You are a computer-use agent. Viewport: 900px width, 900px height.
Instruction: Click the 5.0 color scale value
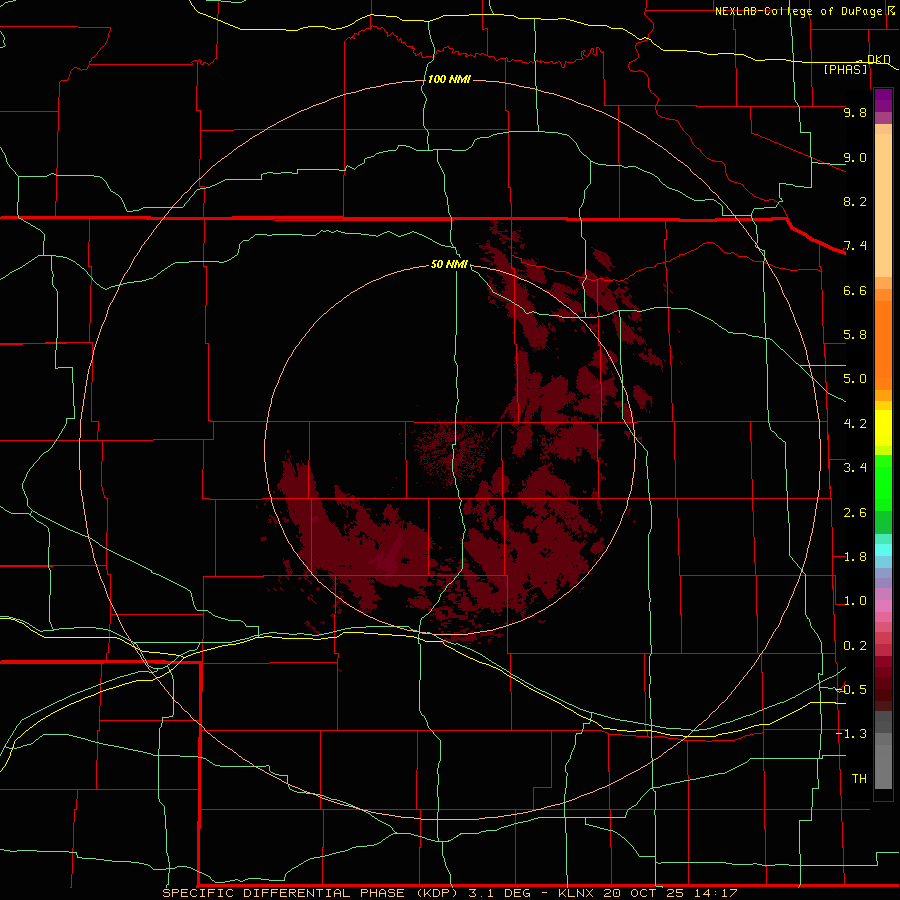click(x=855, y=379)
